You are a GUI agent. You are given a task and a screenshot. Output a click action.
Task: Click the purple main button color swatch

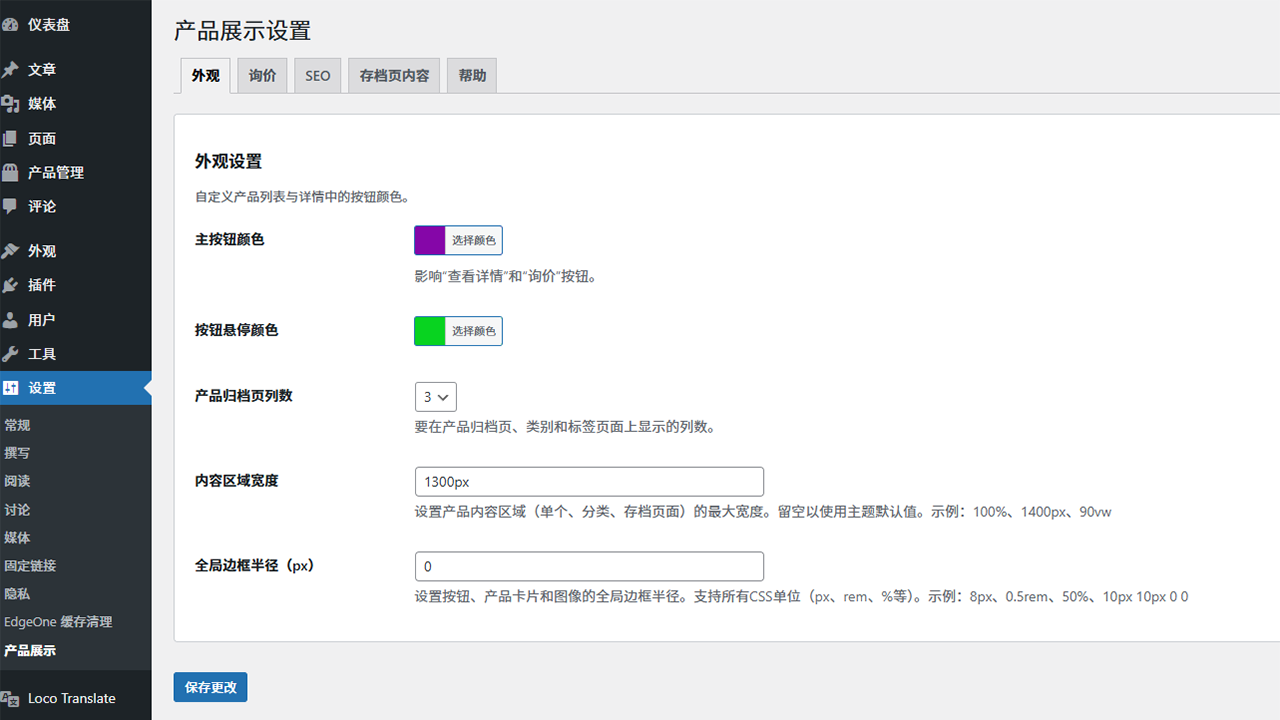pos(430,241)
